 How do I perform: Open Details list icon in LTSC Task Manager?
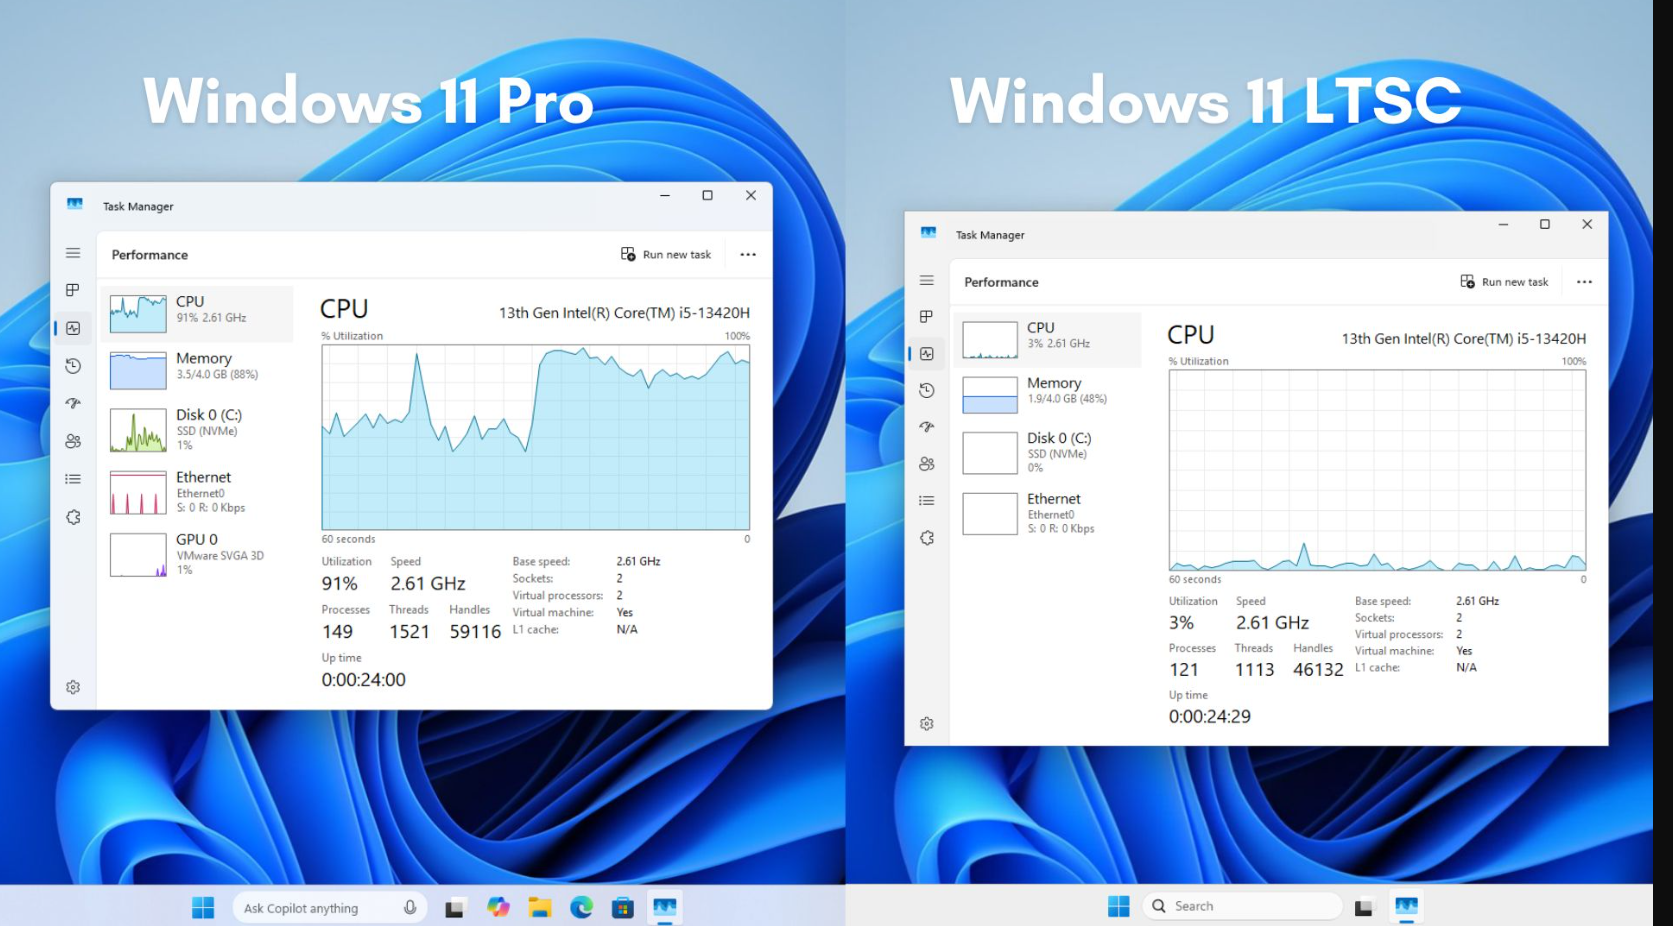(927, 500)
